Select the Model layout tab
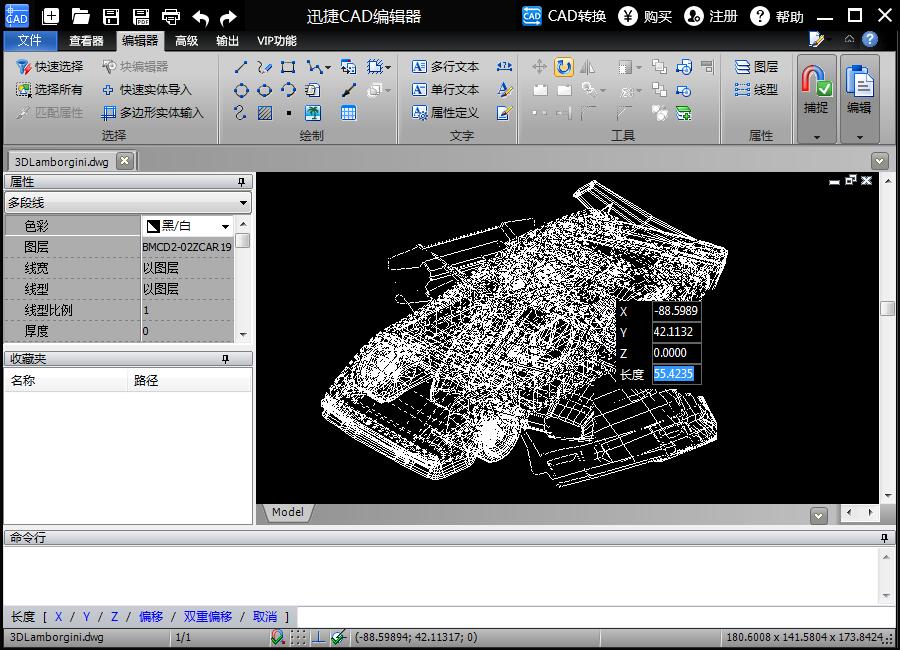The image size is (900, 650). pos(288,512)
